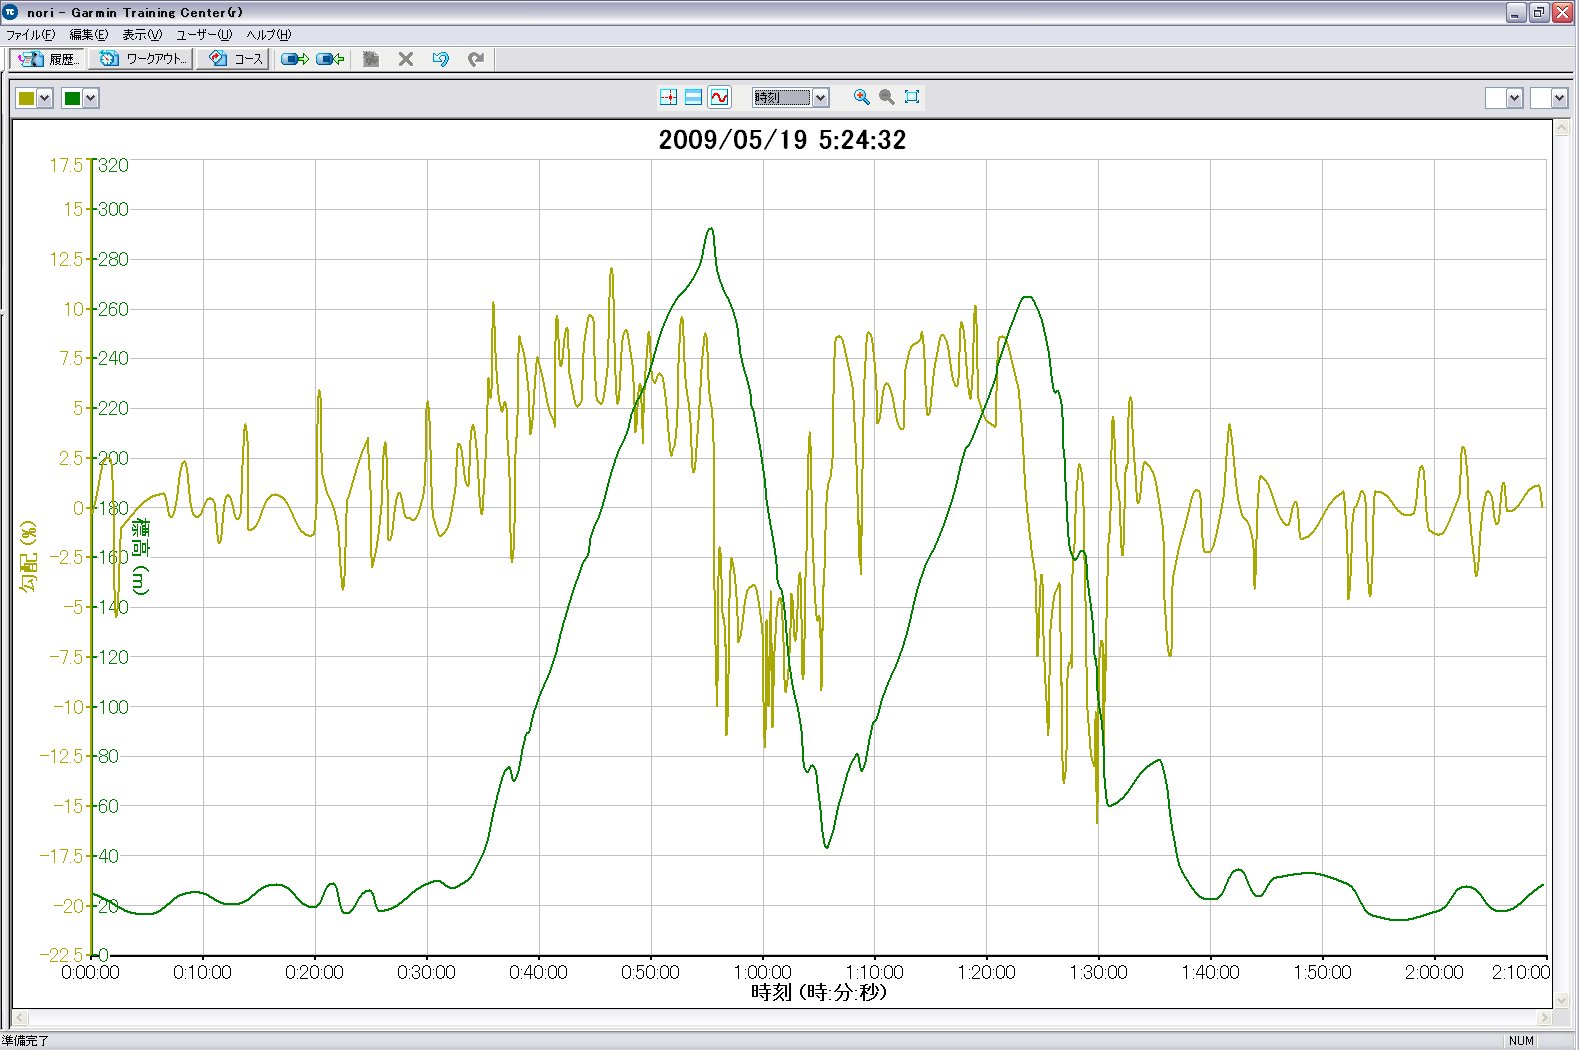
Task: Open the 表示(V) menu
Action: (x=142, y=35)
